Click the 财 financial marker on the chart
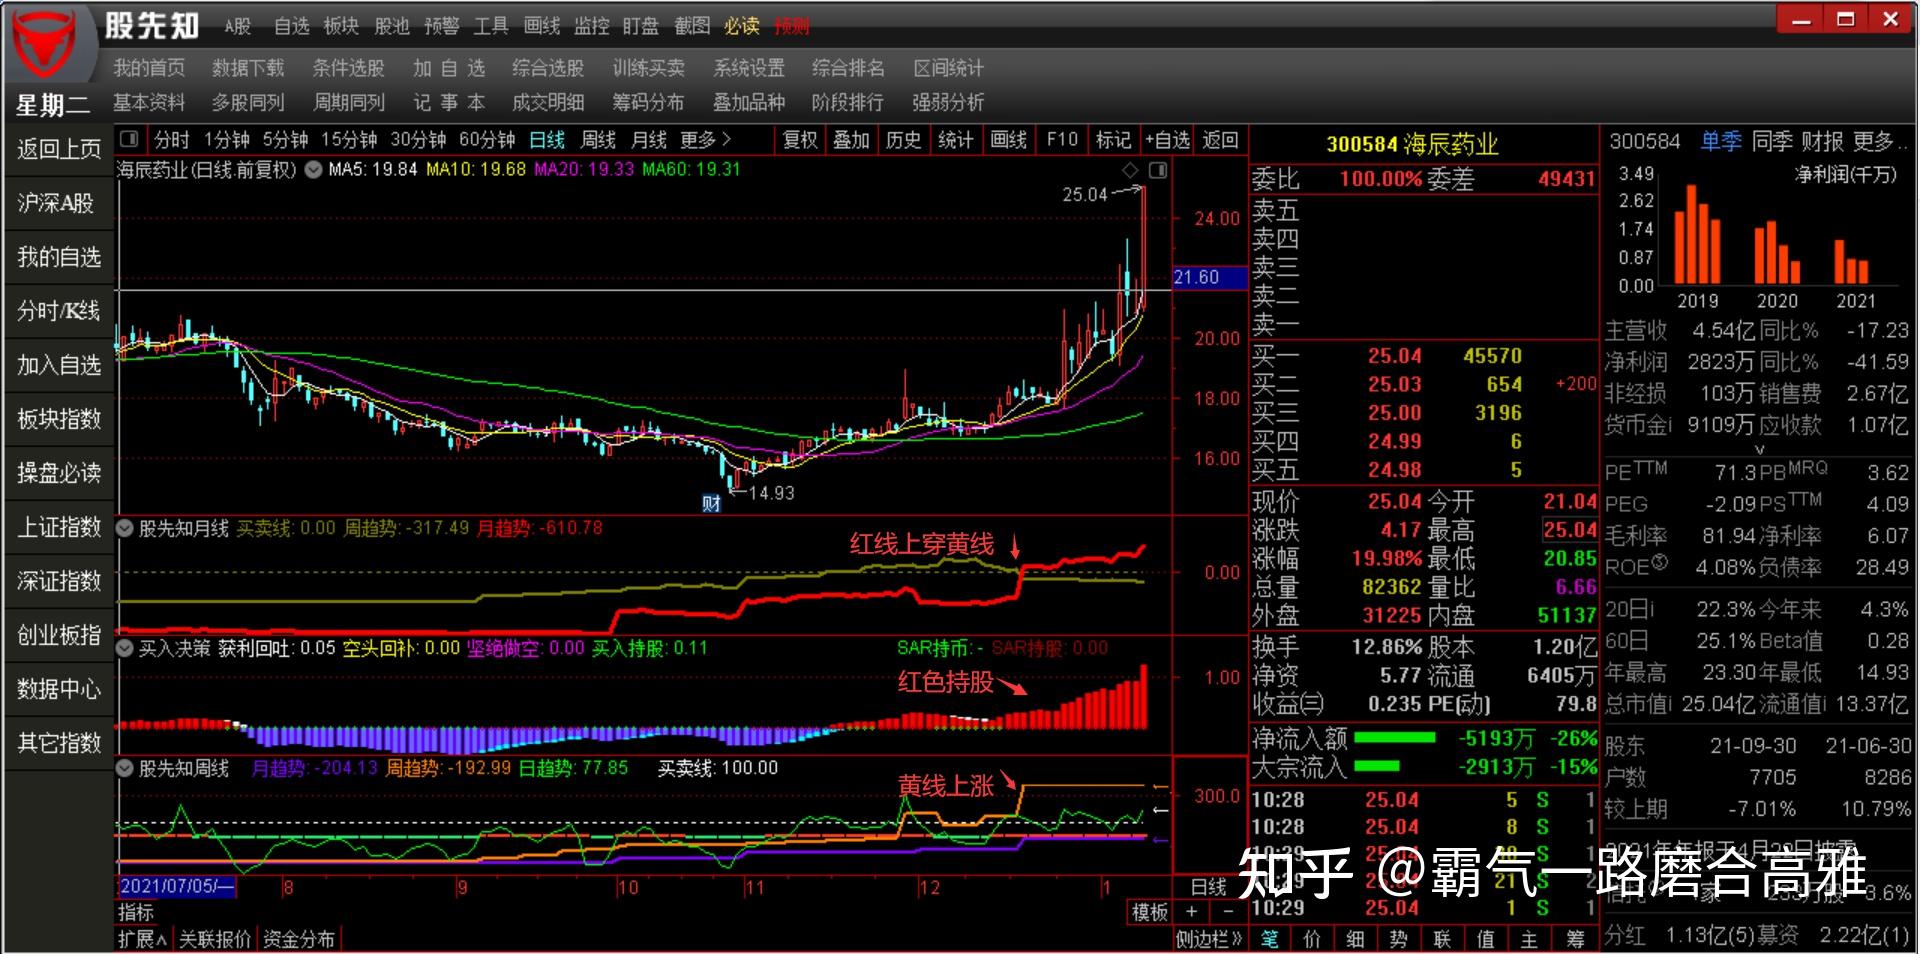This screenshot has width=1920, height=954. click(711, 503)
